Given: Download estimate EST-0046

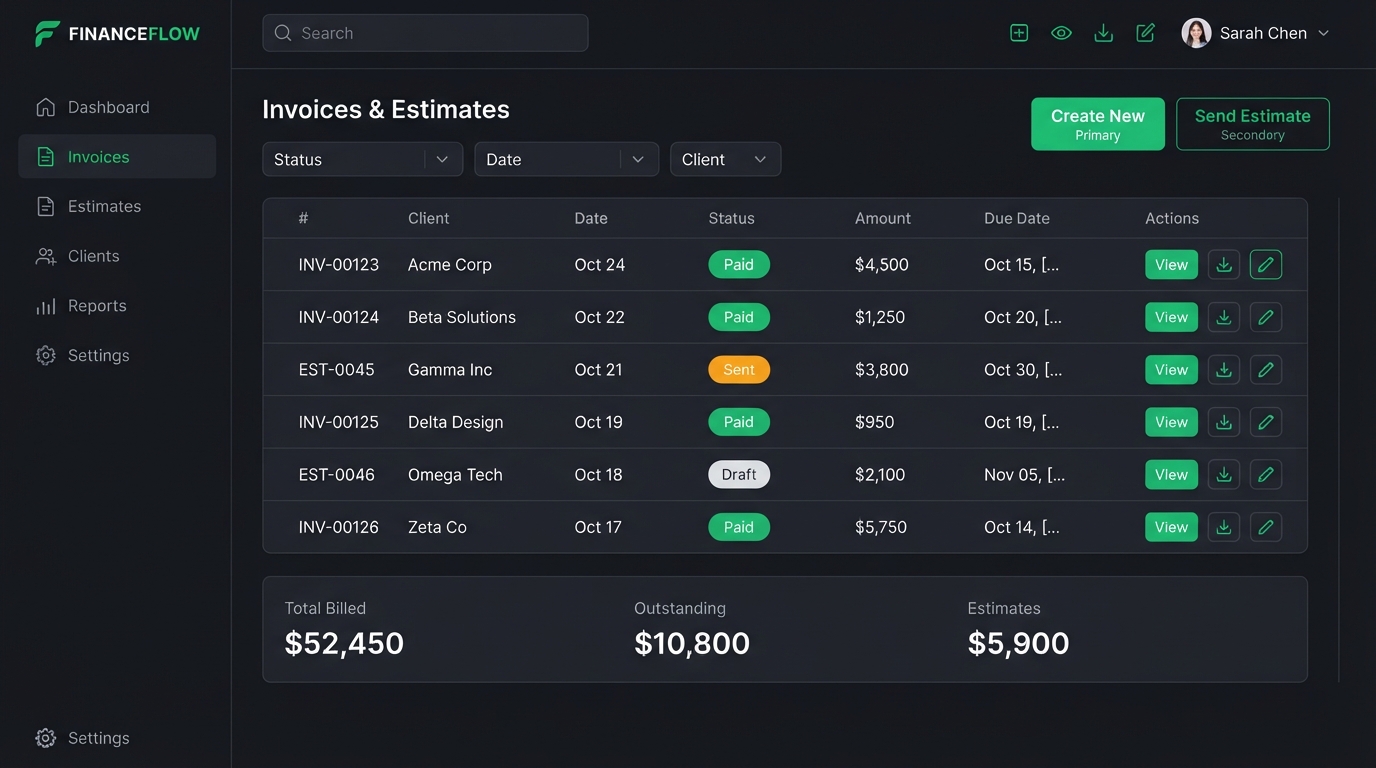Looking at the screenshot, I should 1223,475.
